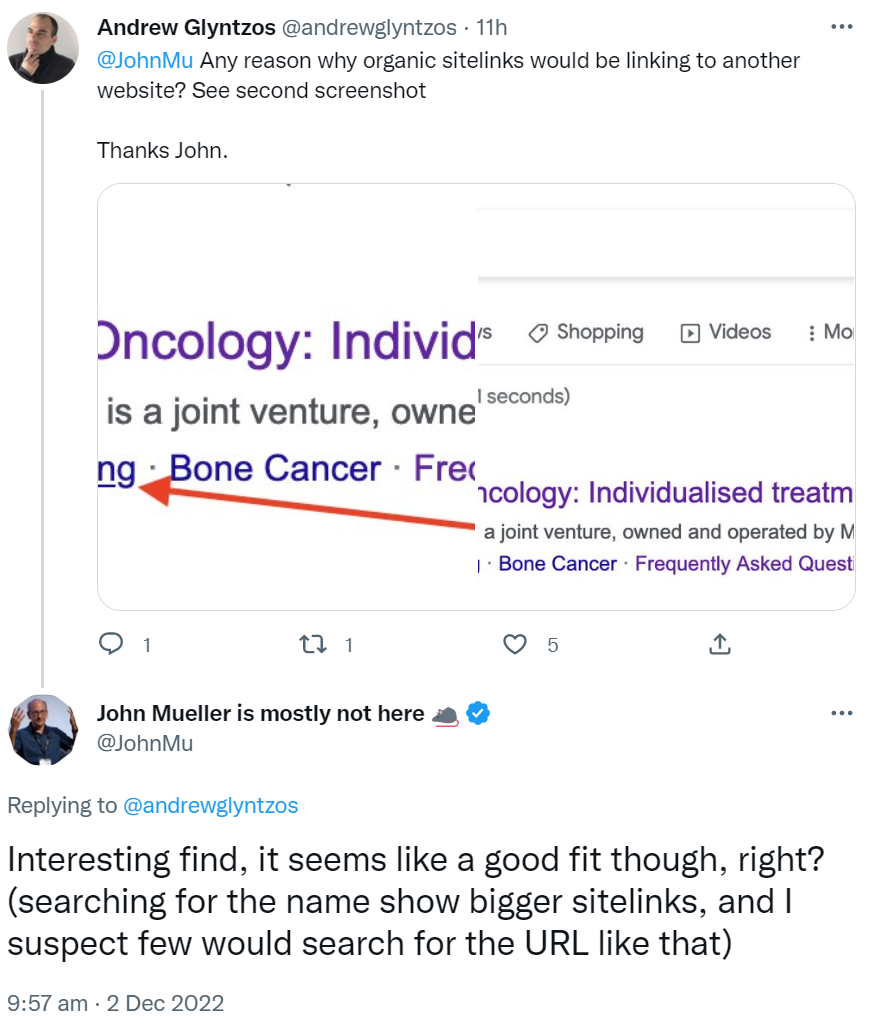871x1036 pixels.
Task: Click John Mueller's profile avatar
Action: pyautogui.click(x=42, y=729)
